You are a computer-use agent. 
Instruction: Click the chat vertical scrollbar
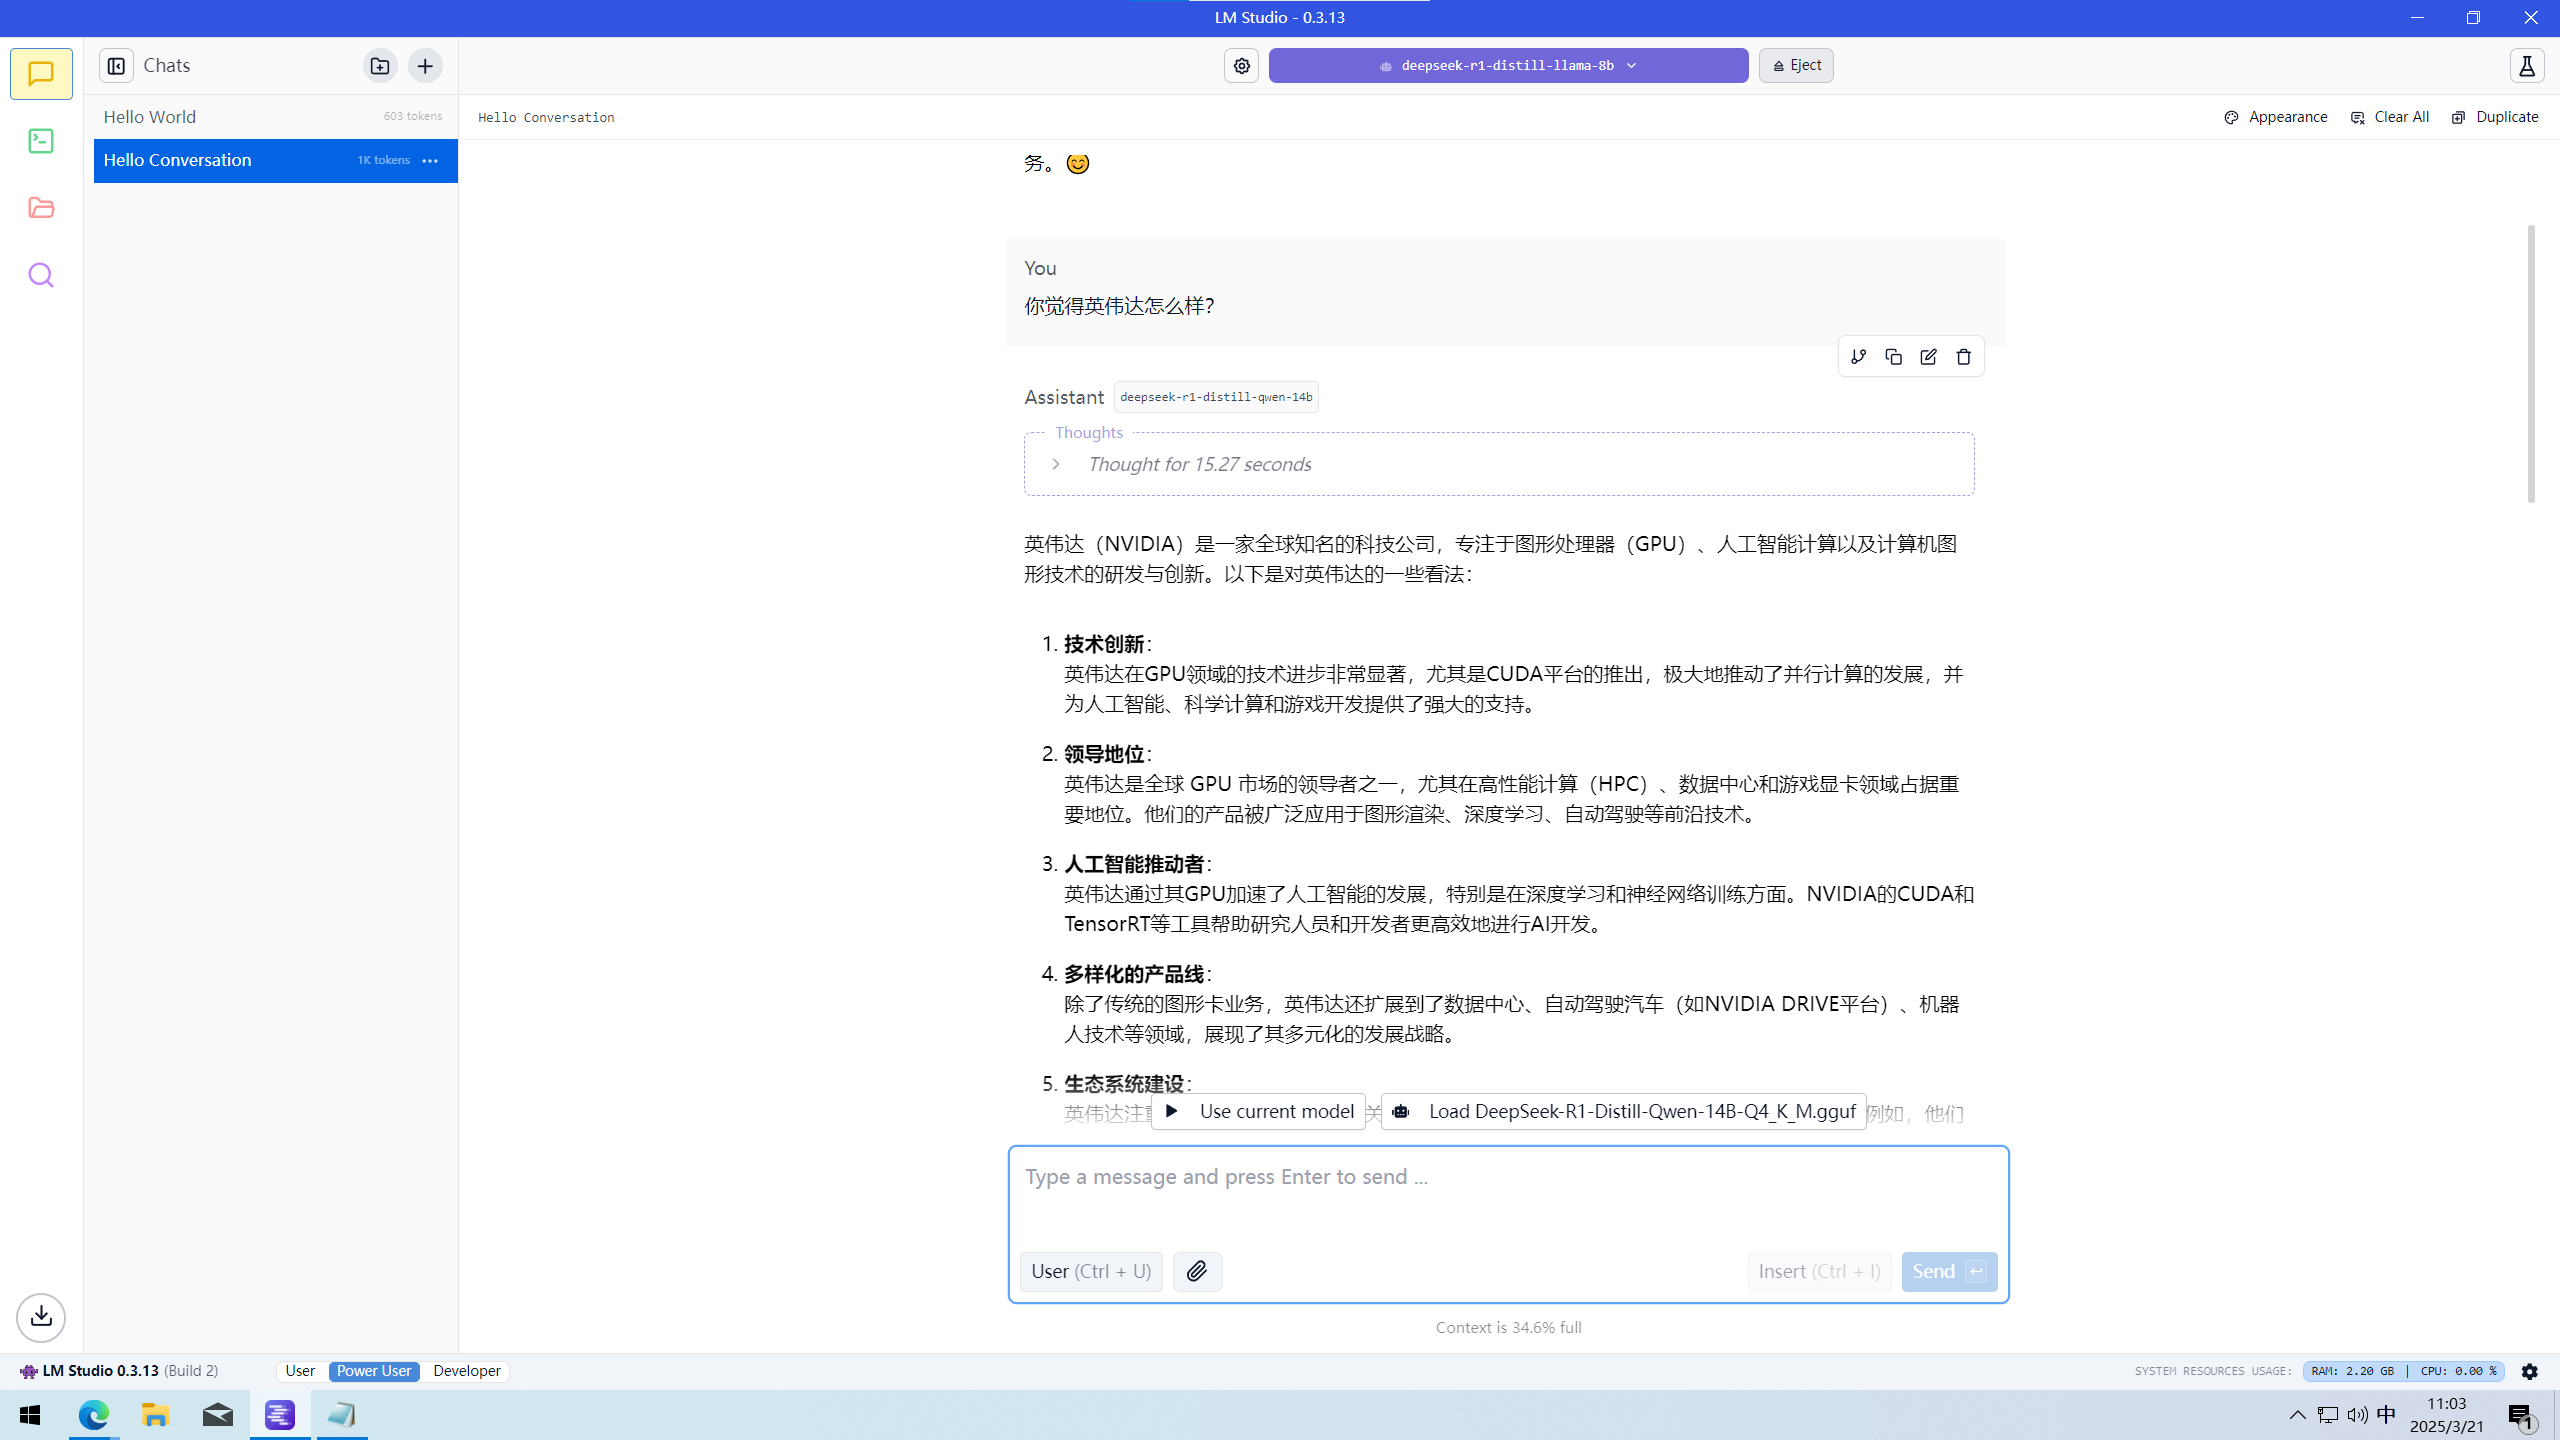coord(2531,364)
